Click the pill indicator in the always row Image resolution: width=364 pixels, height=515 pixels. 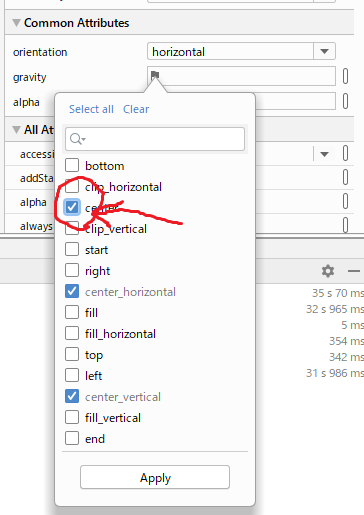pos(345,225)
